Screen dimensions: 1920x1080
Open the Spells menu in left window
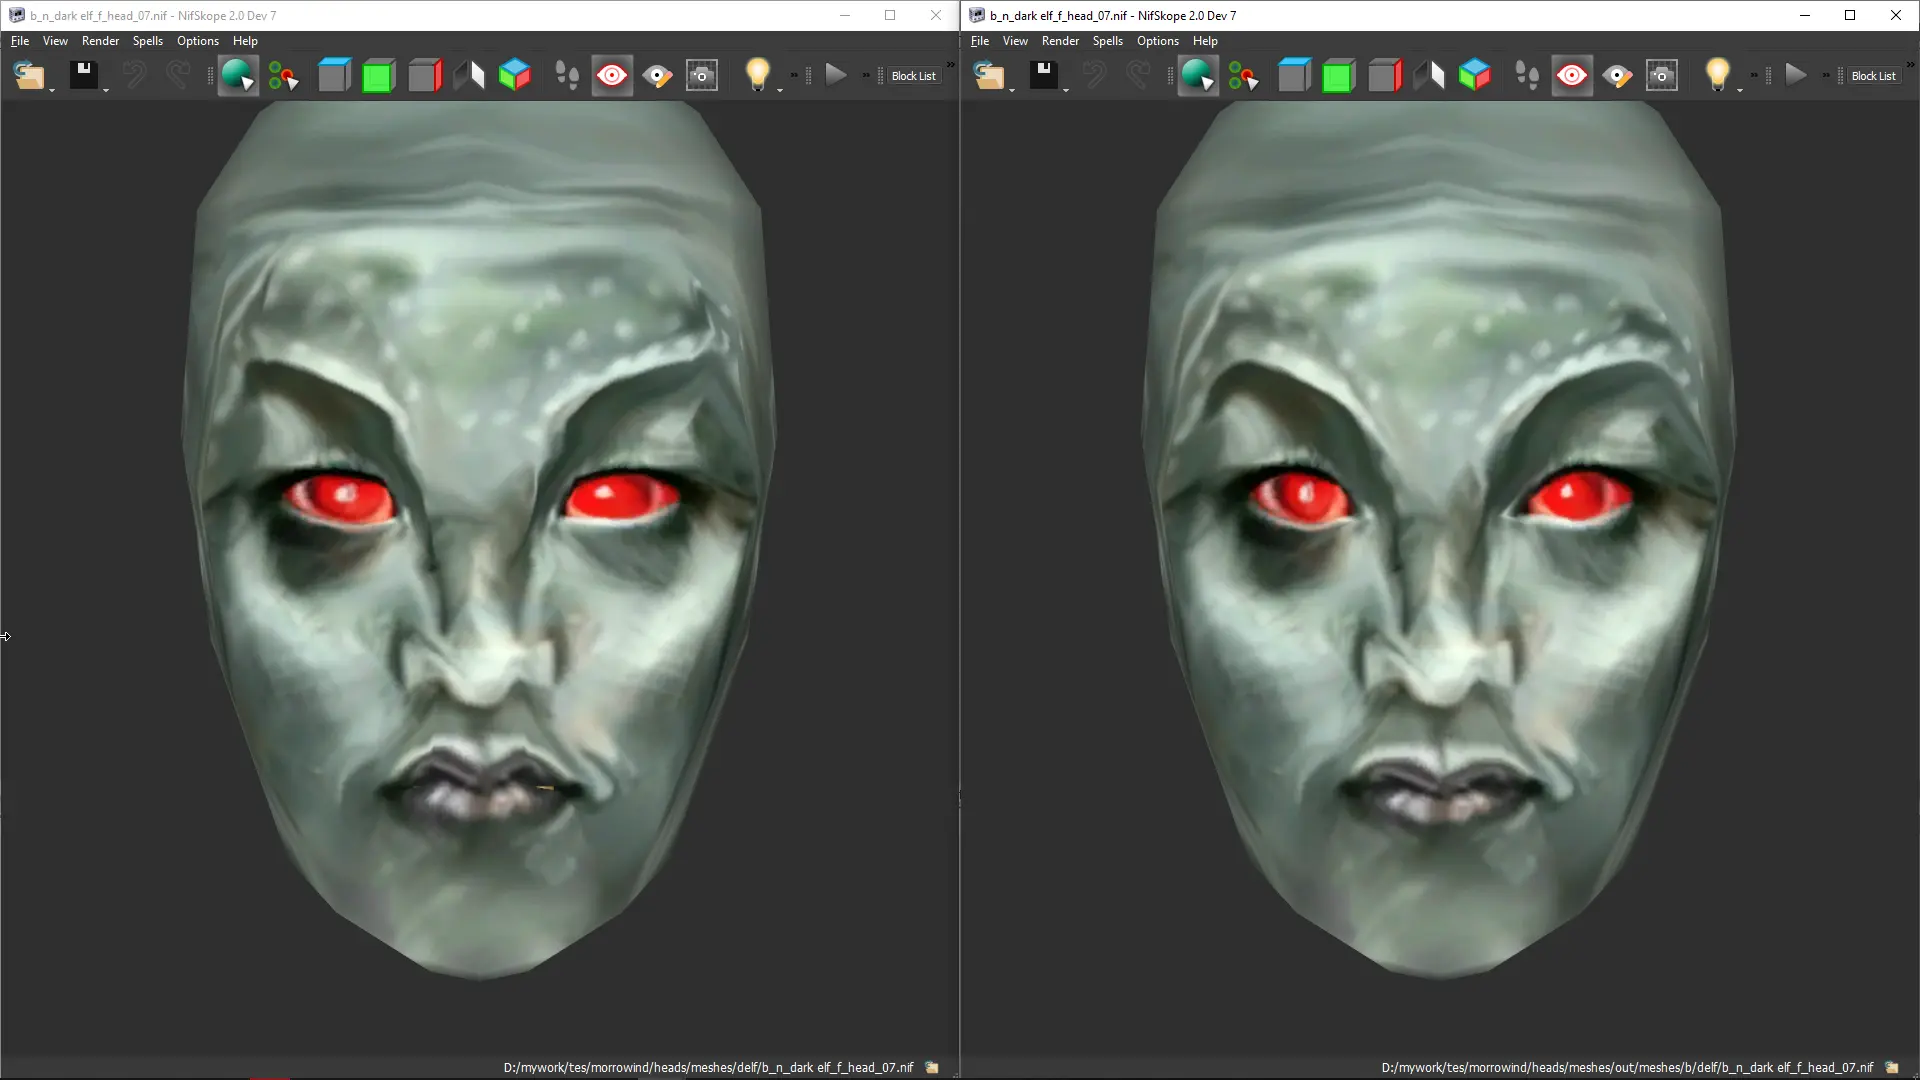point(148,41)
